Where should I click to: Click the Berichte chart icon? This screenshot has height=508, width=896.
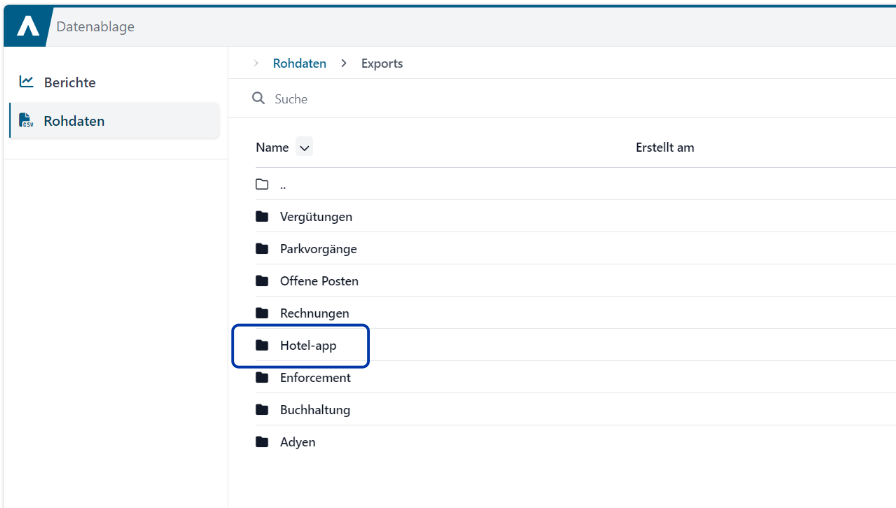[x=27, y=82]
